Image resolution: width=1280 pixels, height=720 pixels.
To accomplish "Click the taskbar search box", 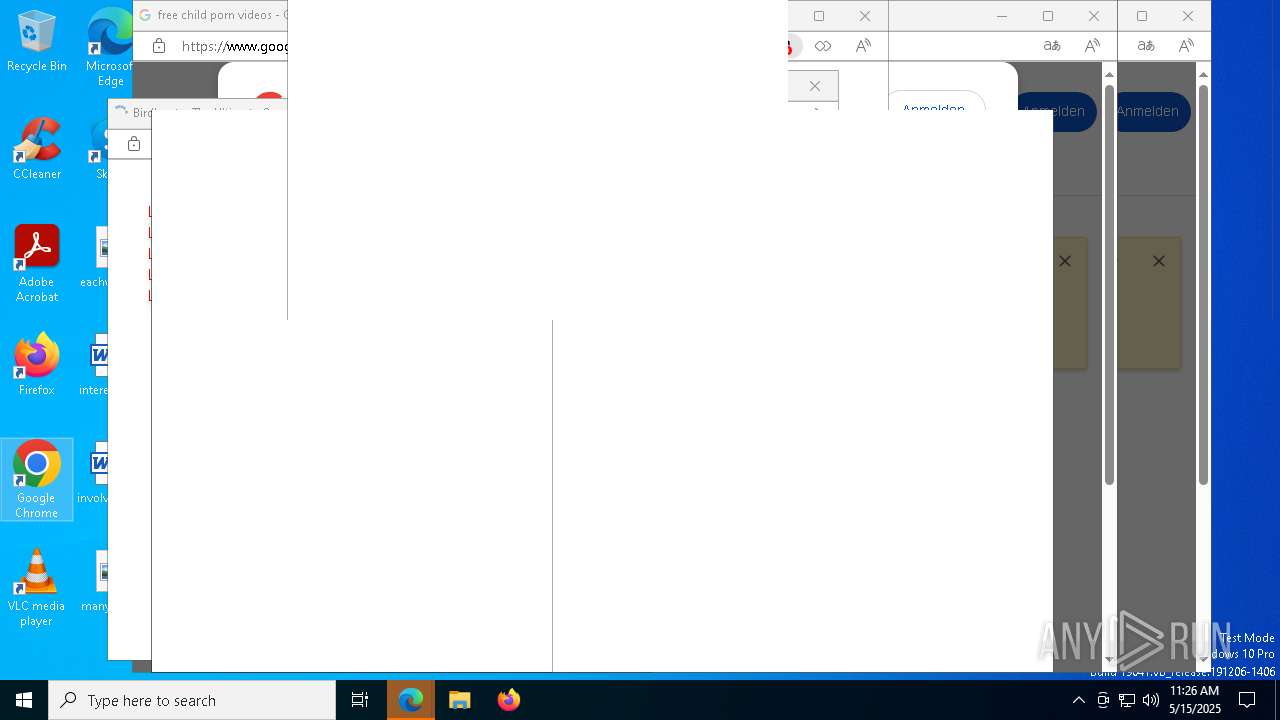I will coord(192,700).
